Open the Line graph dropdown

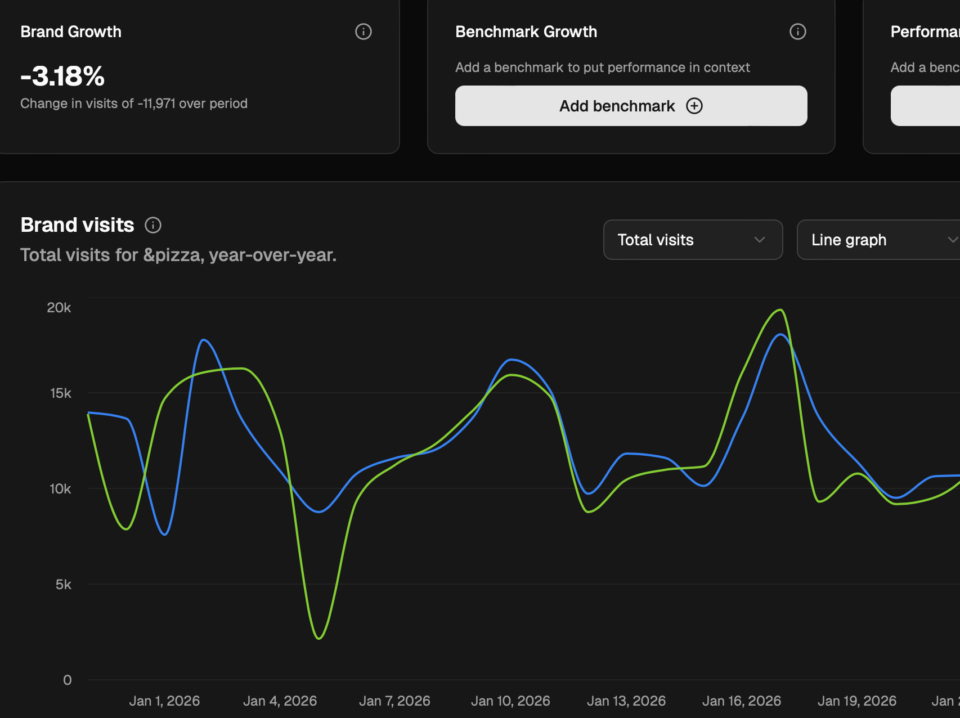879,240
